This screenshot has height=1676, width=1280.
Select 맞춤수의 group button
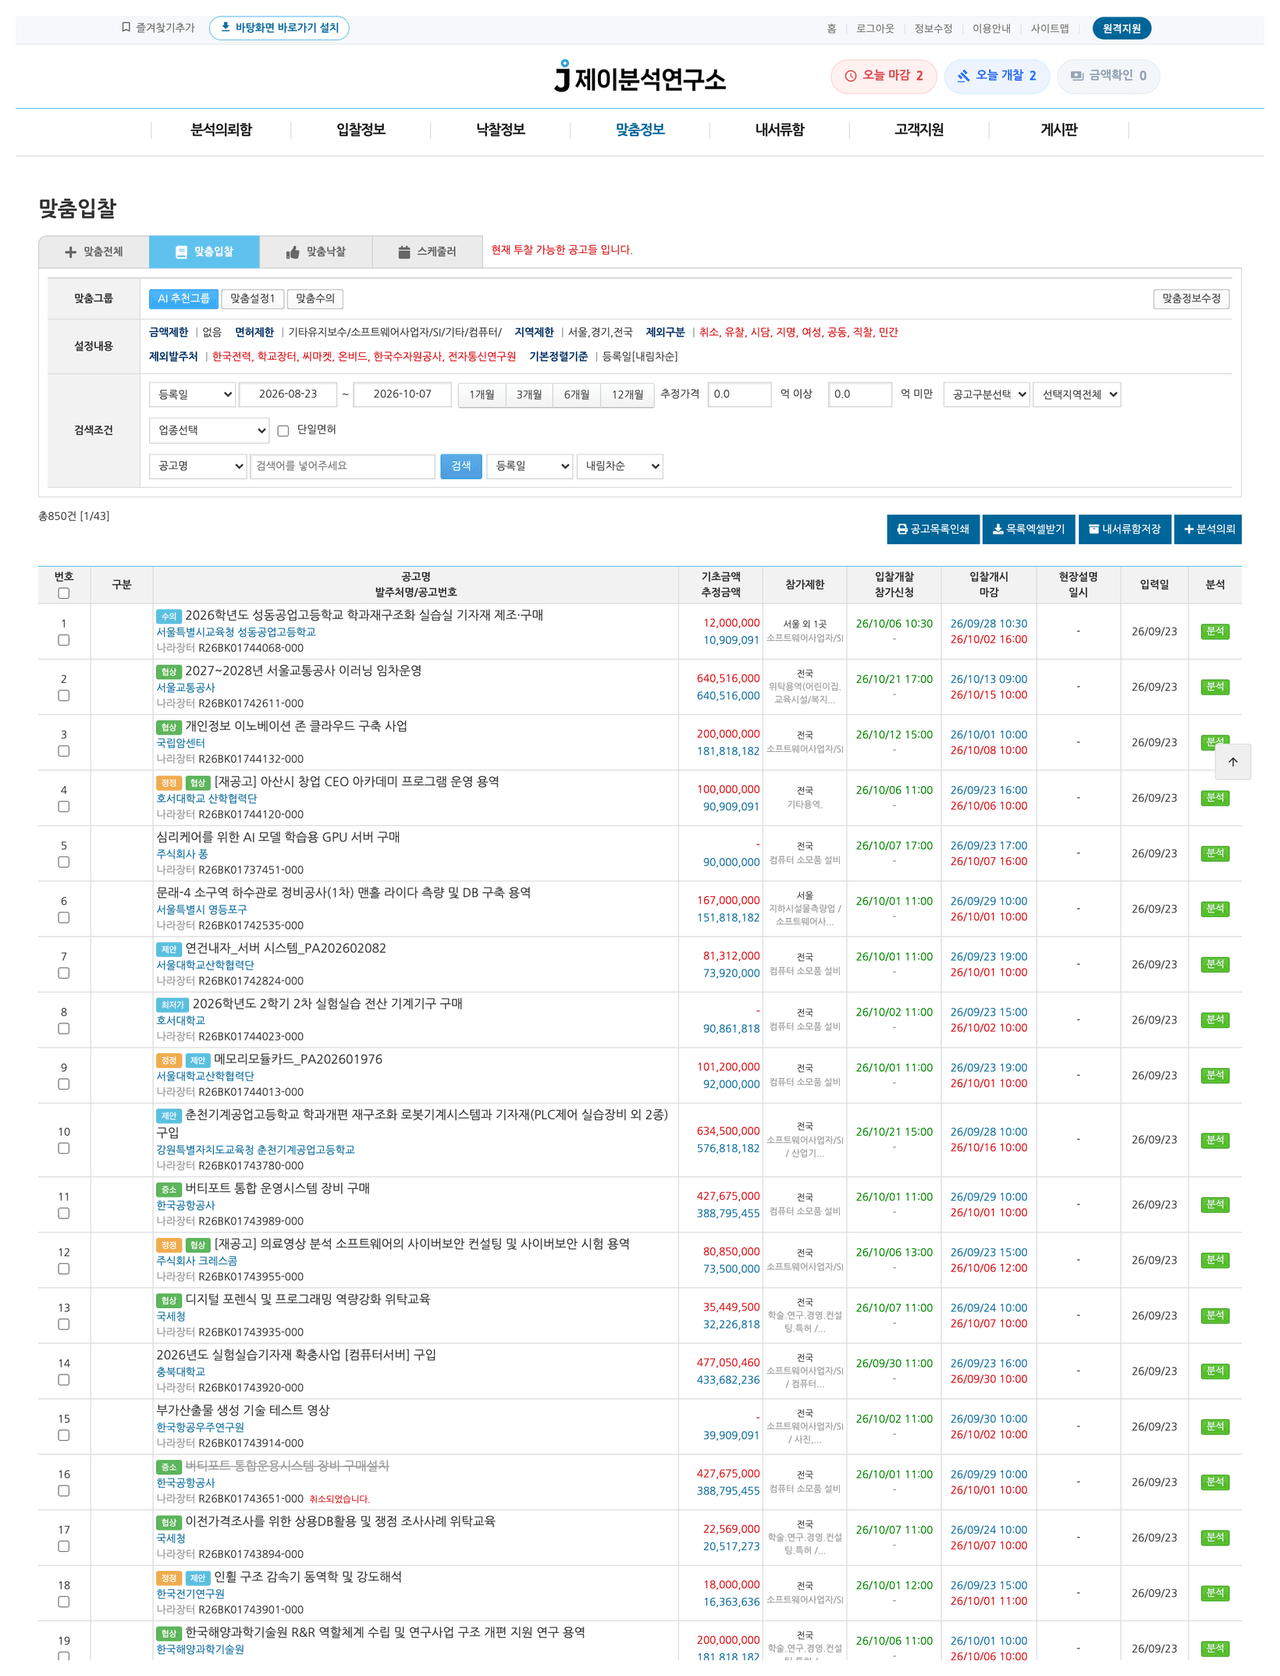315,299
